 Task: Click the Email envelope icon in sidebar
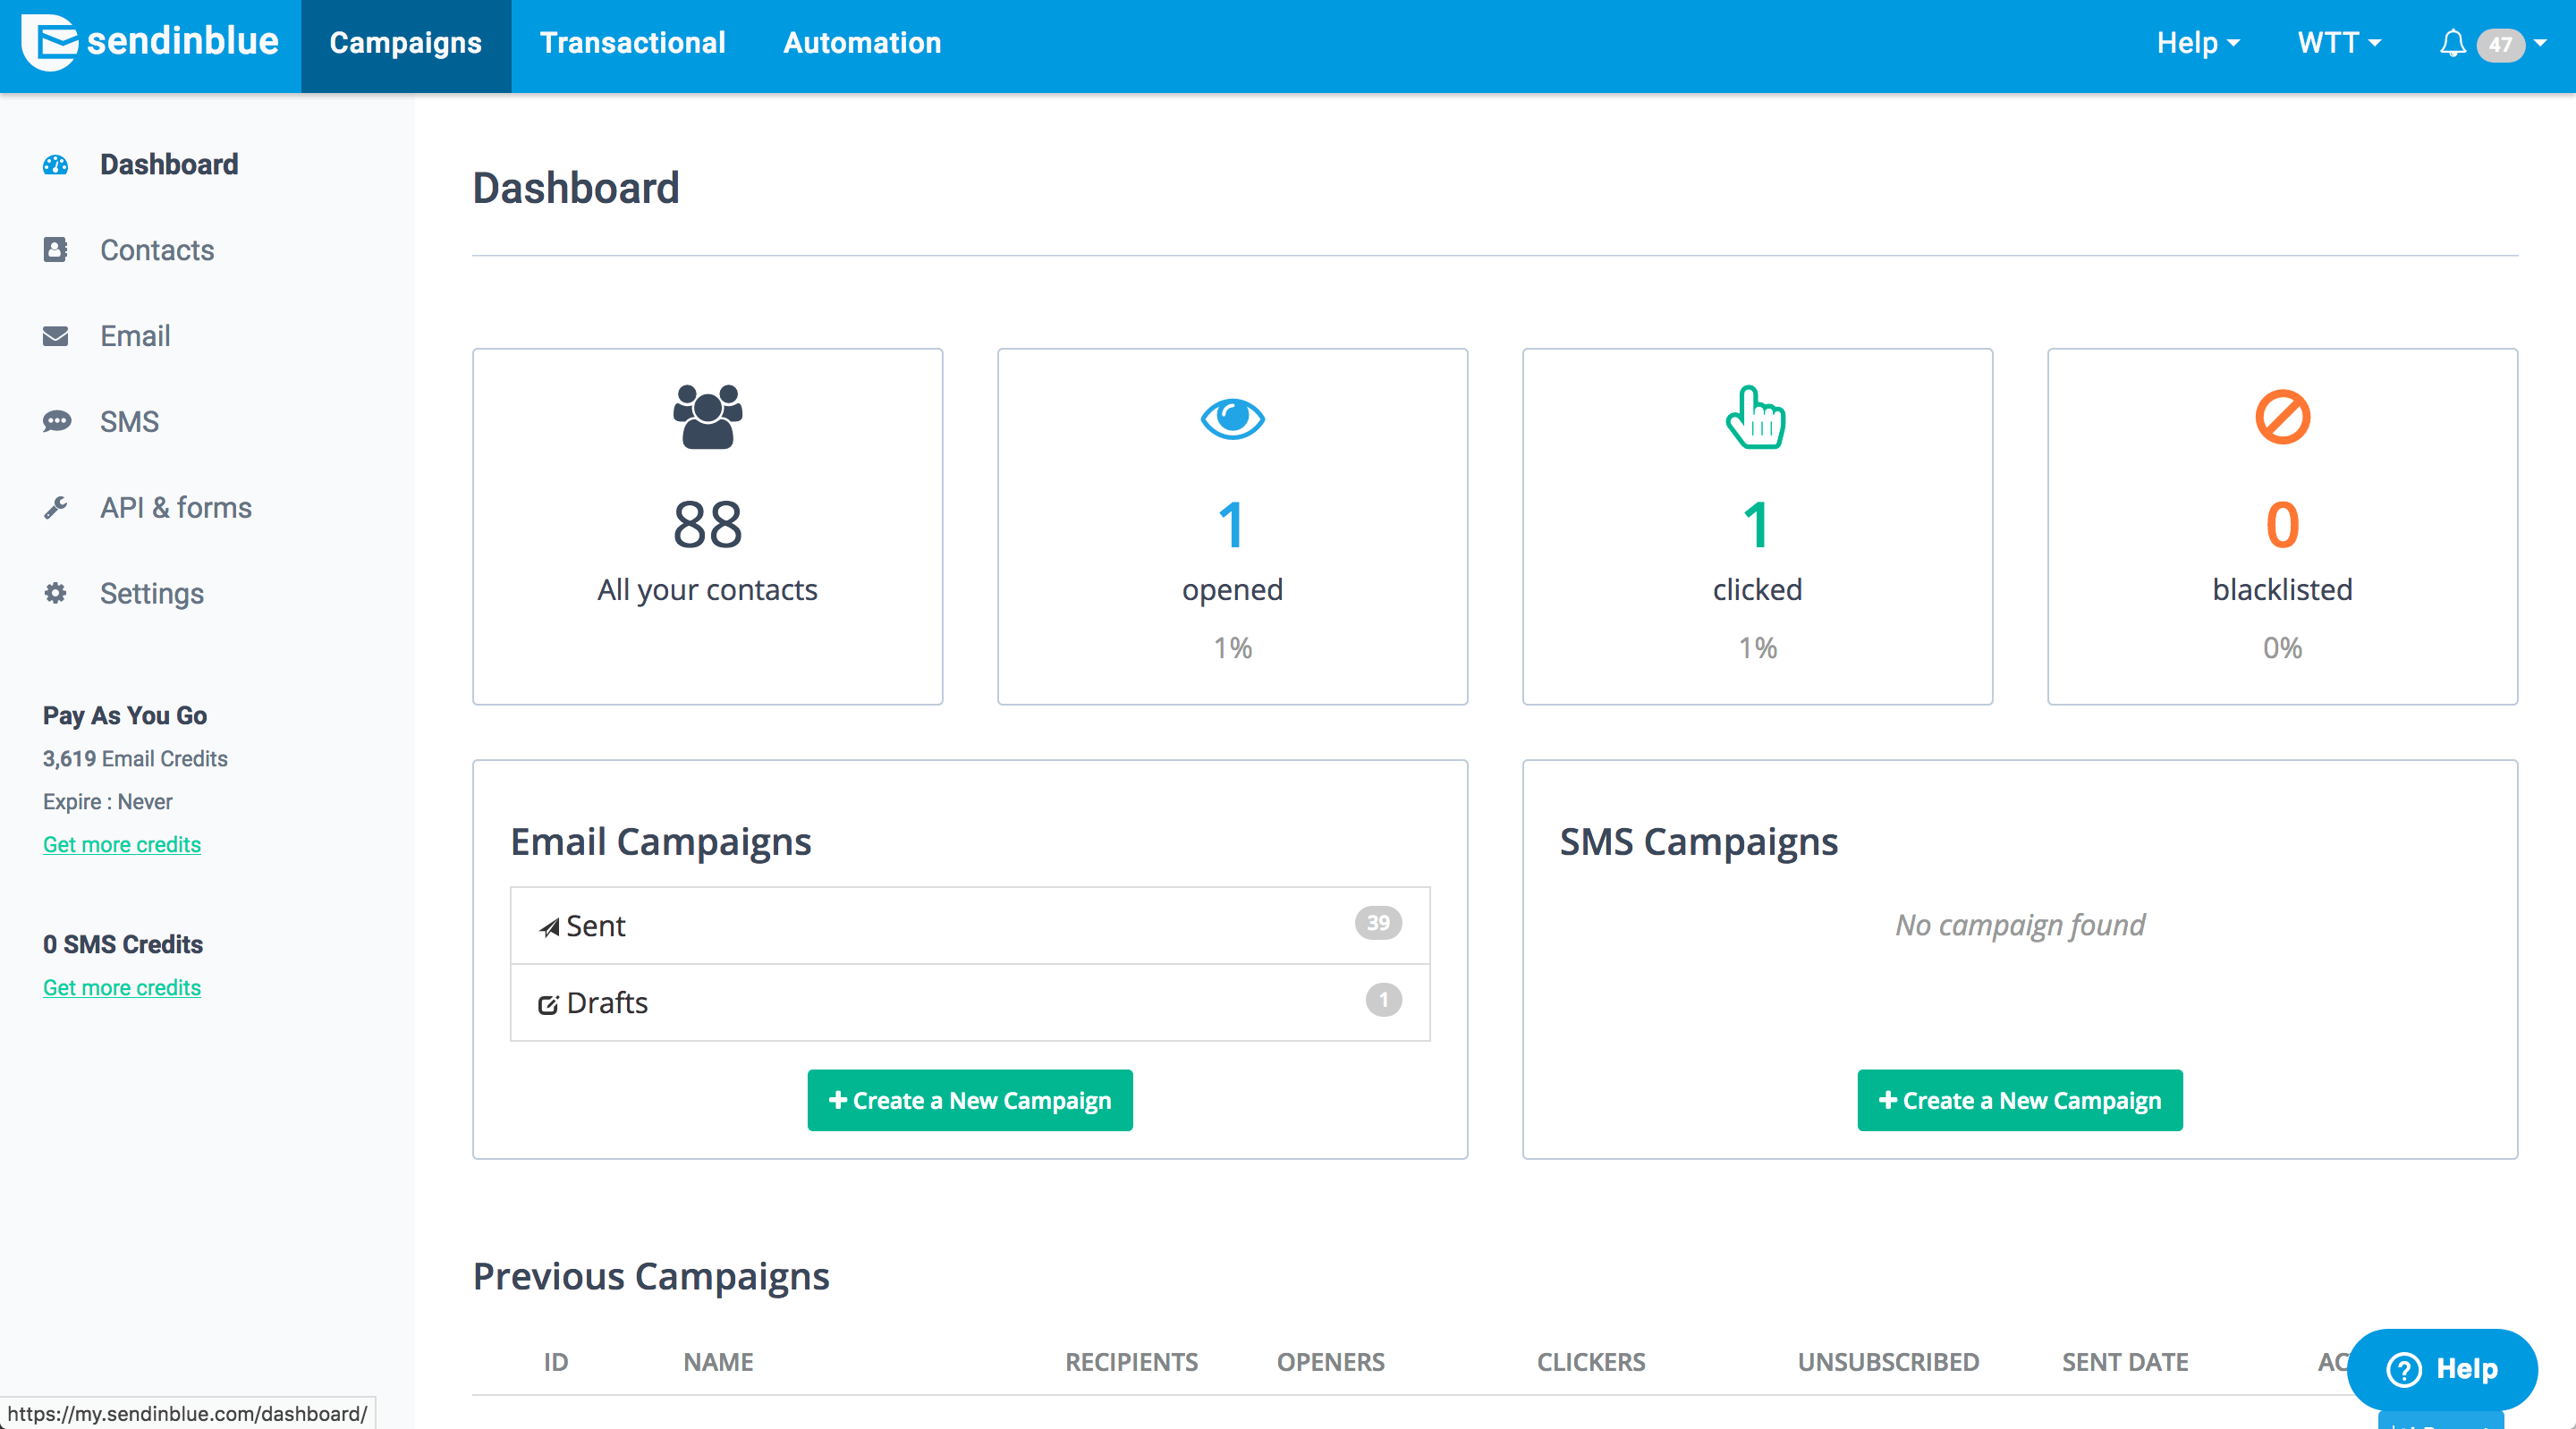pyautogui.click(x=56, y=336)
